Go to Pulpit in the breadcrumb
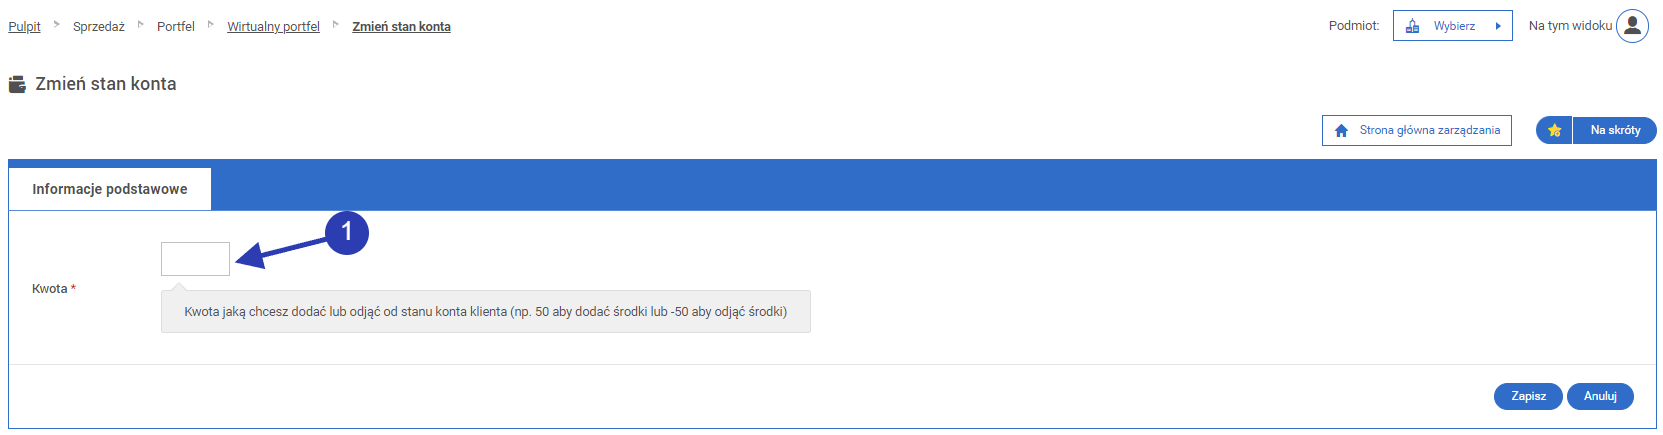This screenshot has height=435, width=1663. tap(24, 27)
